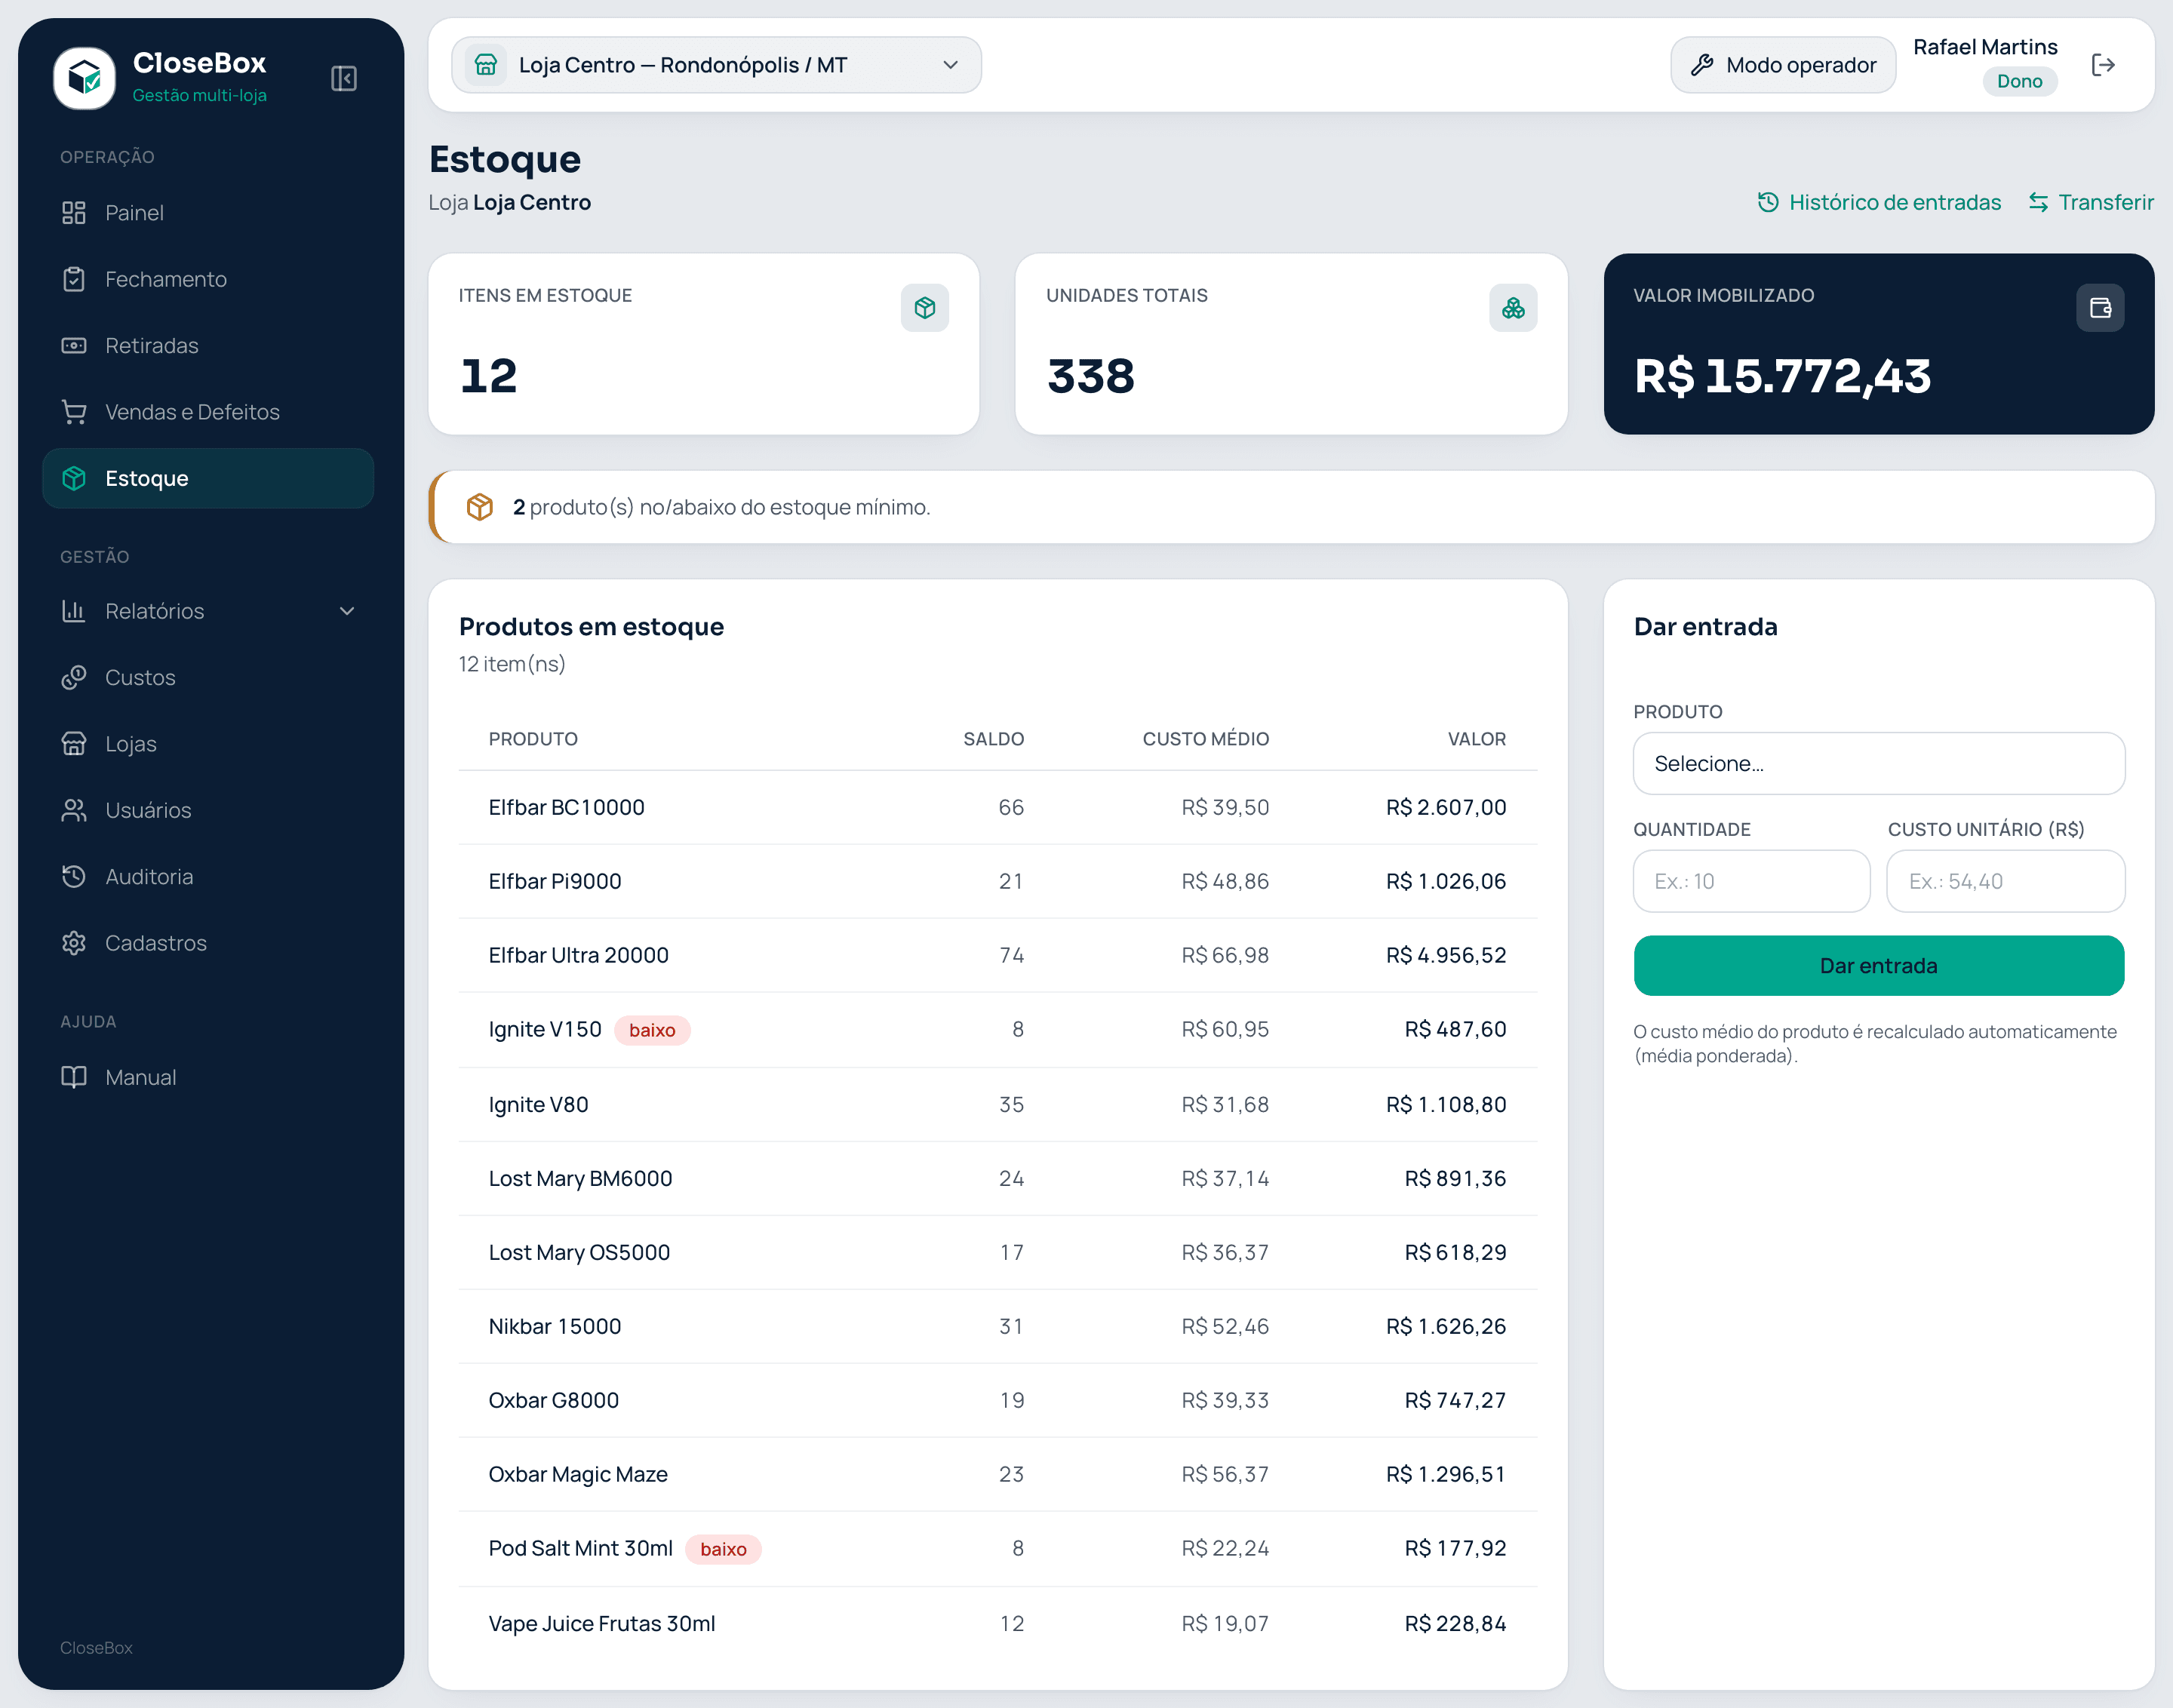Viewport: 2173px width, 1708px height.
Task: Click the Auditoria history icon
Action: coord(74,877)
